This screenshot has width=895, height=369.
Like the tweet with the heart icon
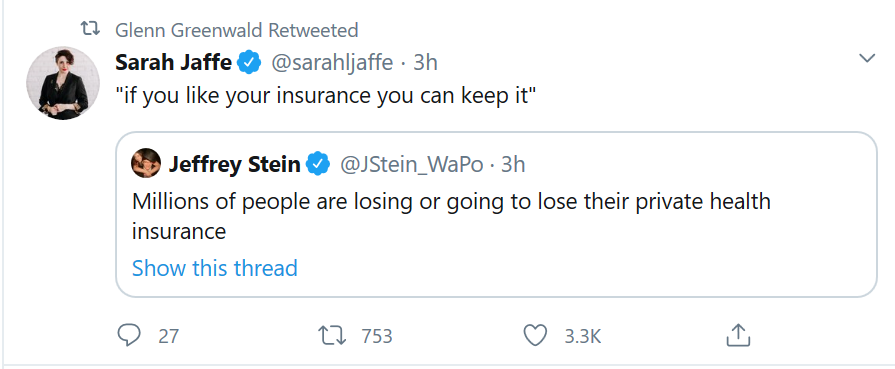coord(535,335)
